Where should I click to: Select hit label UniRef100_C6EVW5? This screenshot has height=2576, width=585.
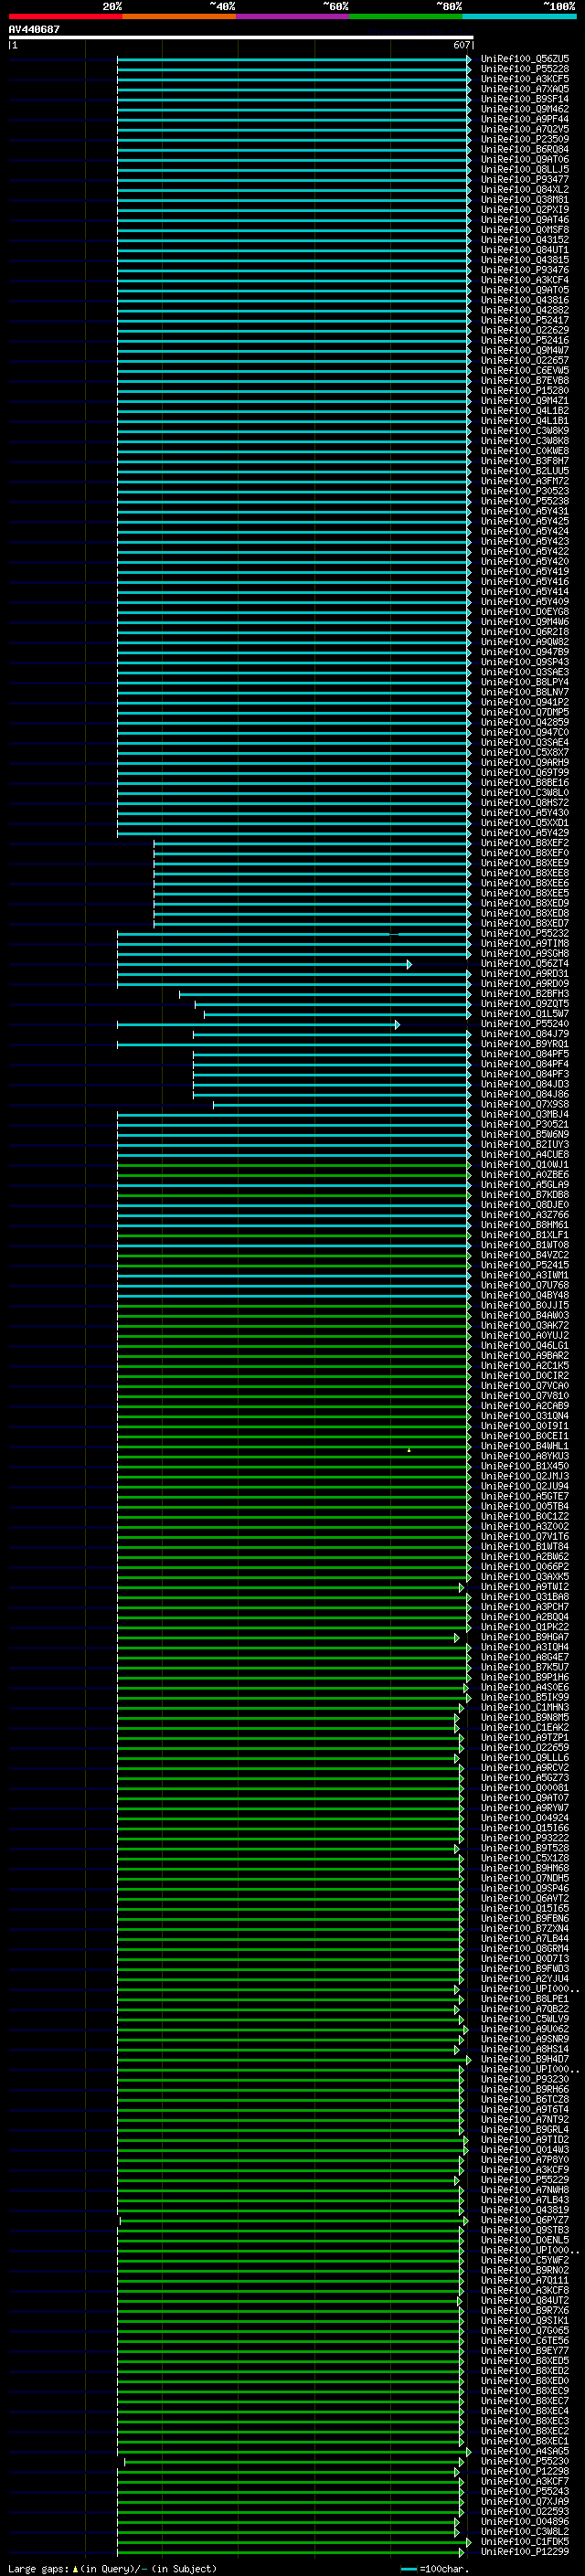(x=525, y=370)
